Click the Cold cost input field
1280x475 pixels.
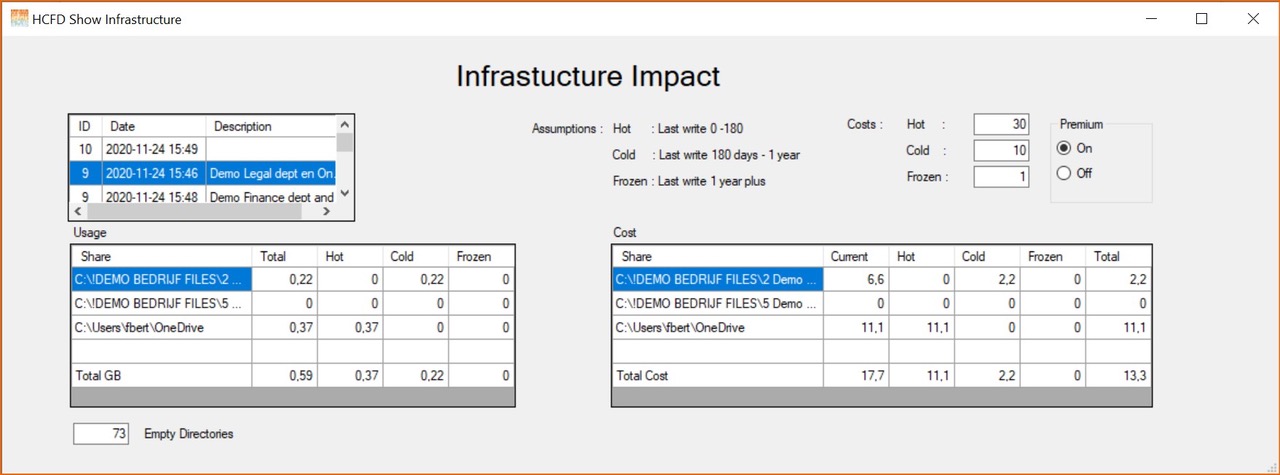tap(1001, 150)
